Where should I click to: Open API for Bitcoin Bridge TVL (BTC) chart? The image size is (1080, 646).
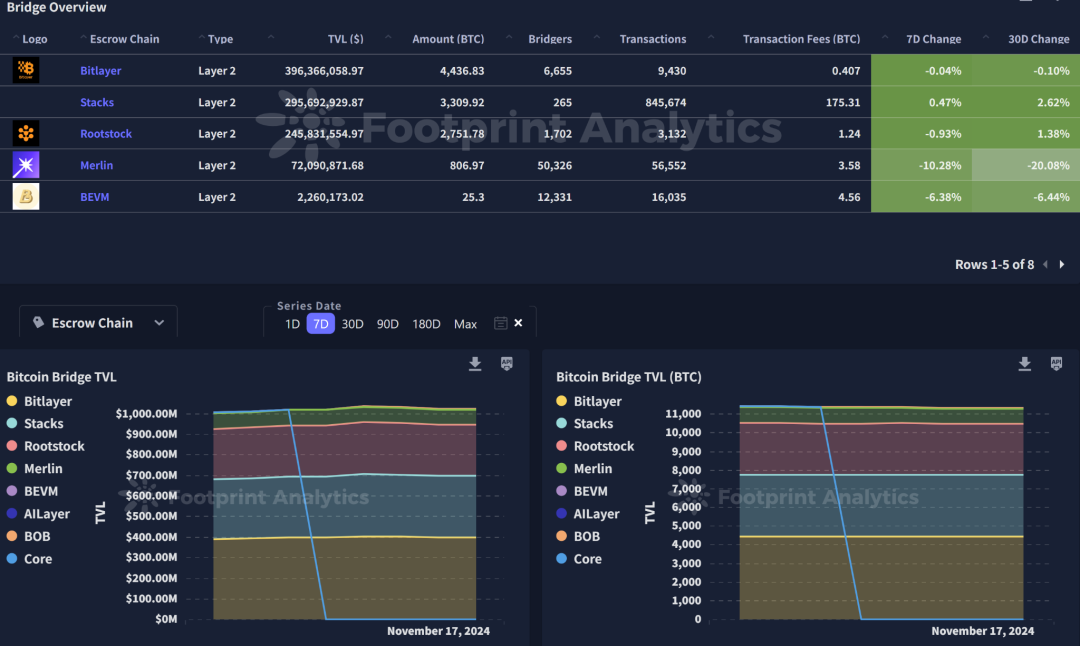[1057, 364]
